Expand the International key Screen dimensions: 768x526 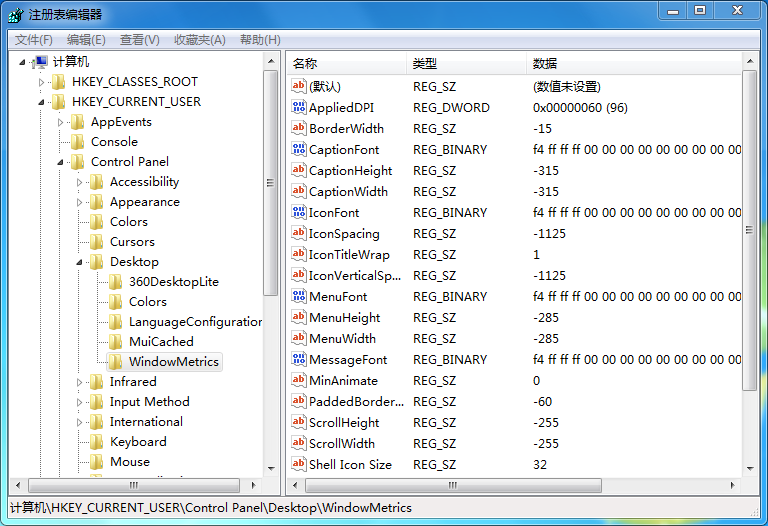coord(79,422)
